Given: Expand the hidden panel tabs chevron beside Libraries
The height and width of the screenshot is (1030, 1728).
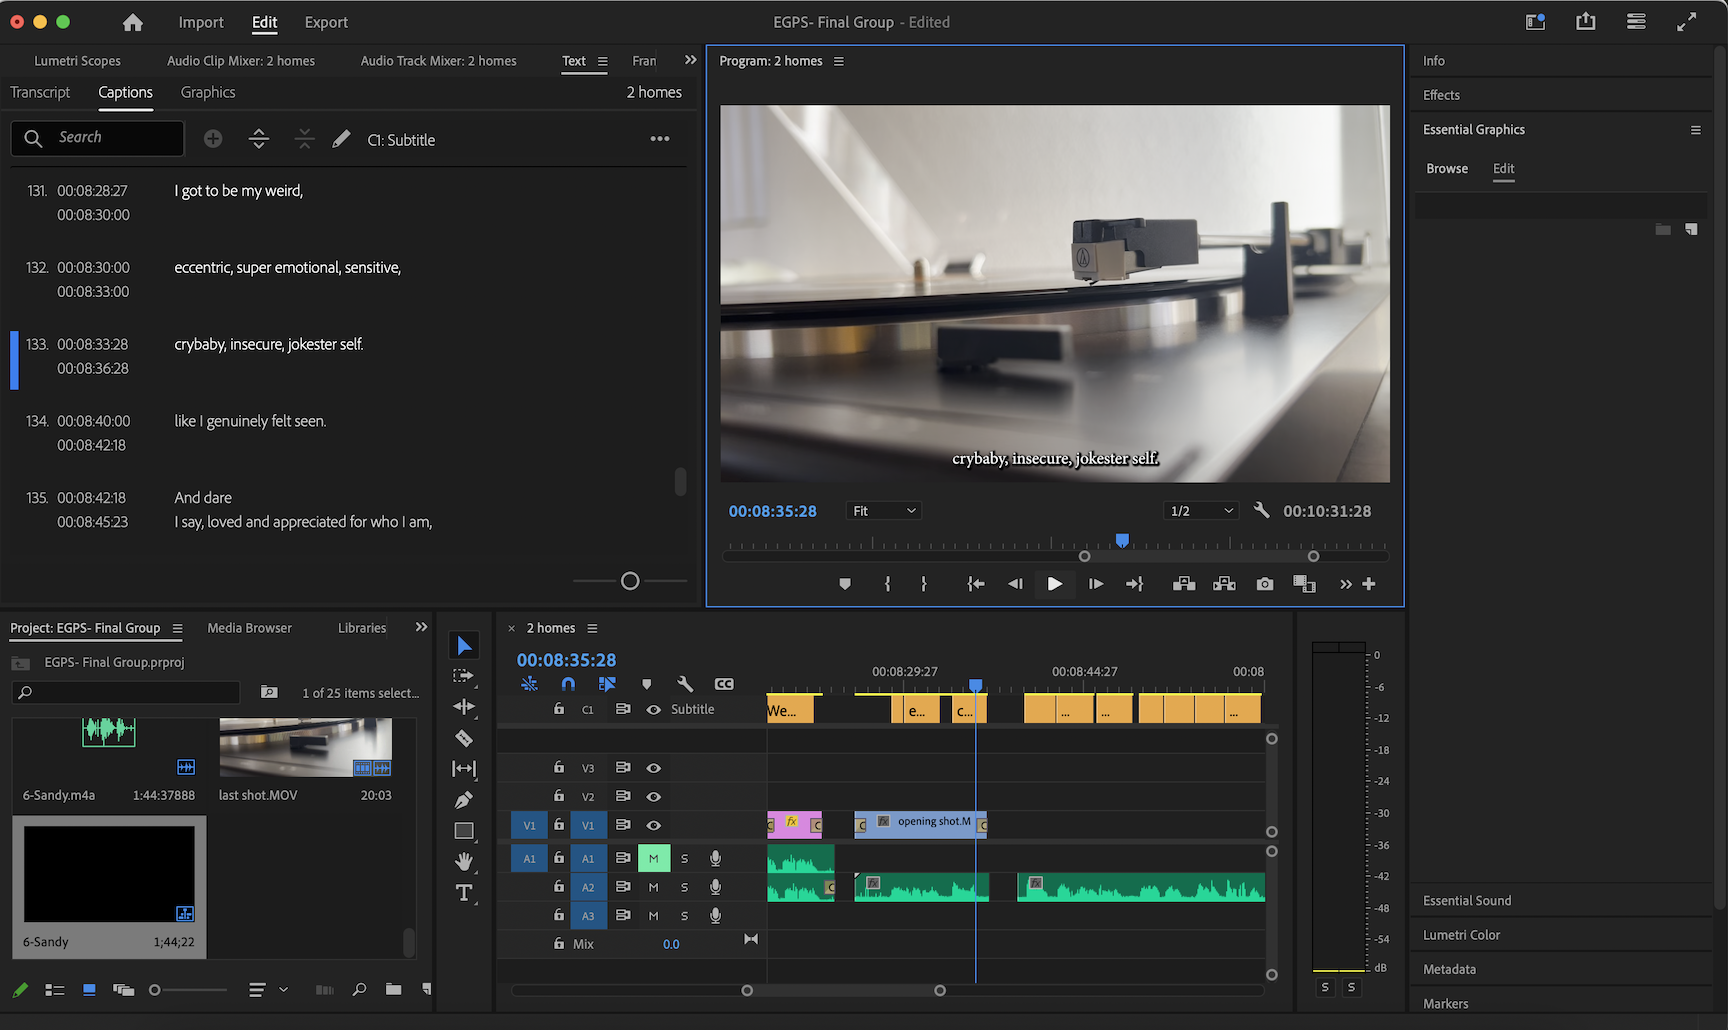Looking at the screenshot, I should point(421,627).
